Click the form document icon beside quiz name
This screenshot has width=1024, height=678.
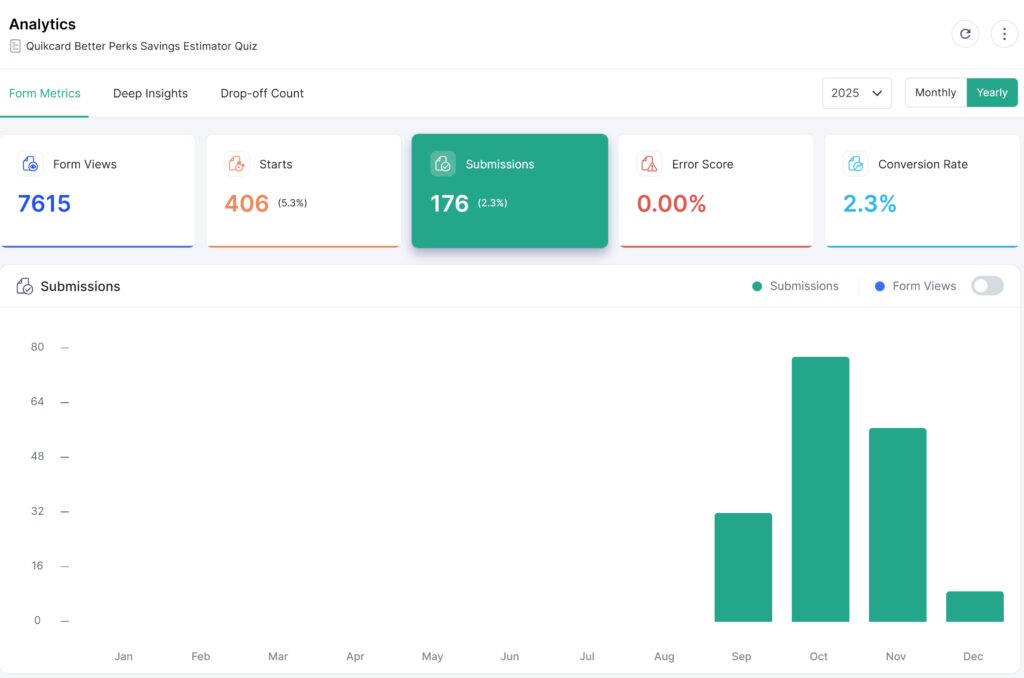click(x=15, y=46)
